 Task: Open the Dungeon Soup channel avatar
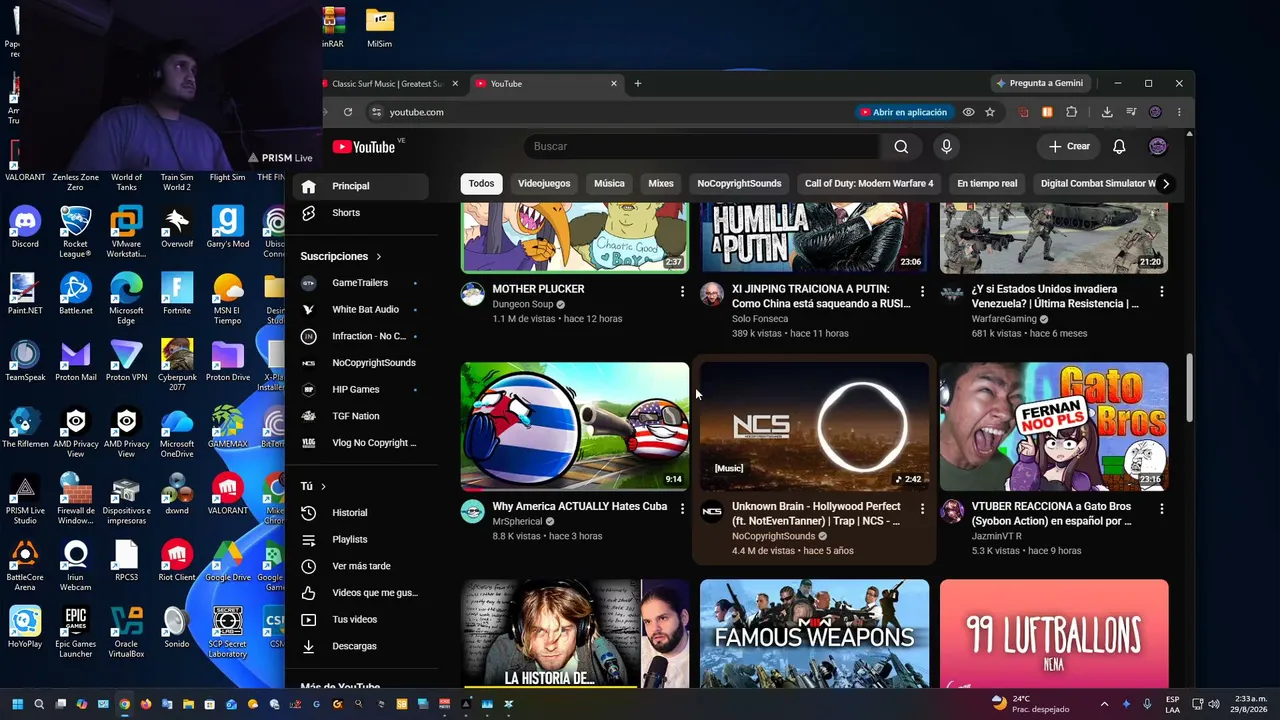[x=472, y=294]
